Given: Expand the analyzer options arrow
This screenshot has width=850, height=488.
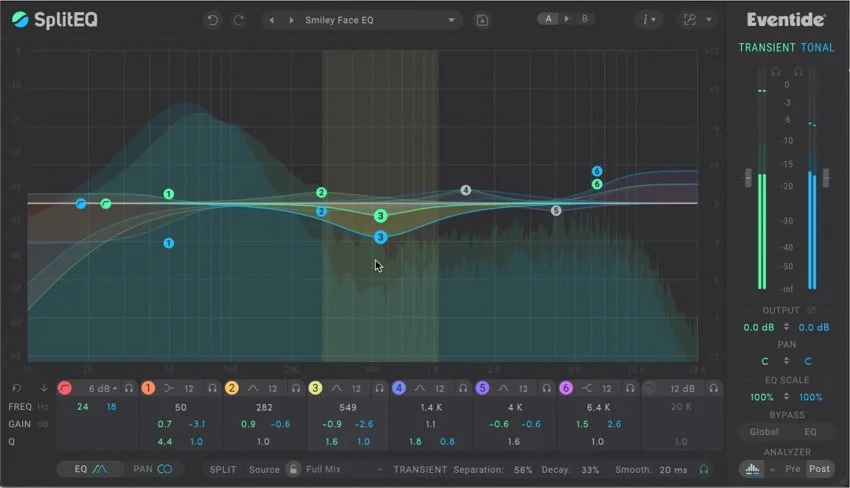Looking at the screenshot, I should (x=772, y=470).
